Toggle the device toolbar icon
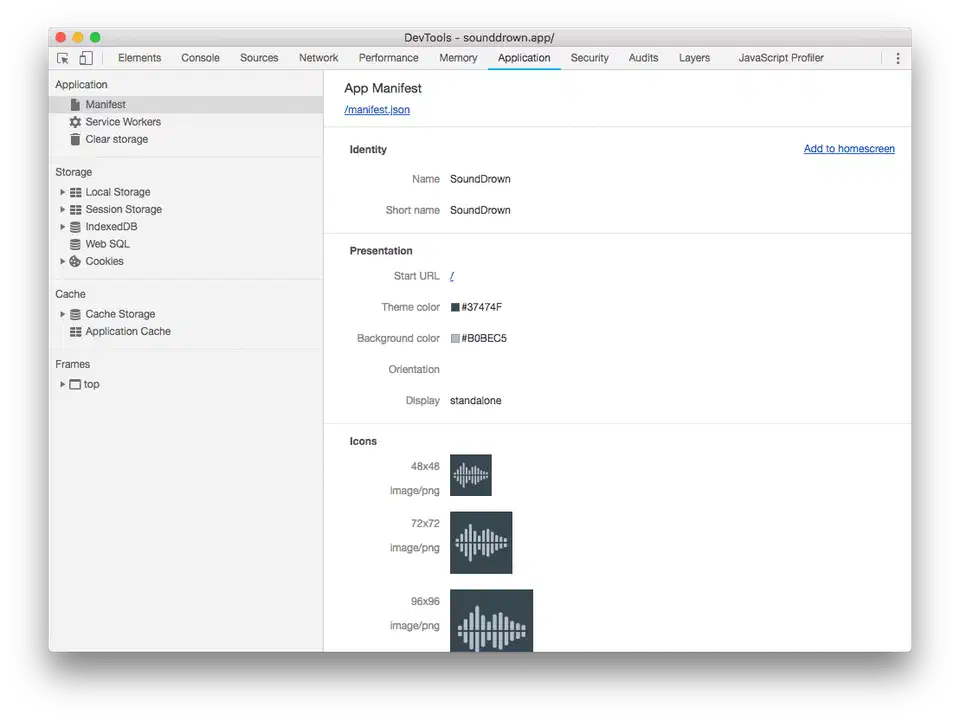The image size is (960, 721). pyautogui.click(x=85, y=58)
